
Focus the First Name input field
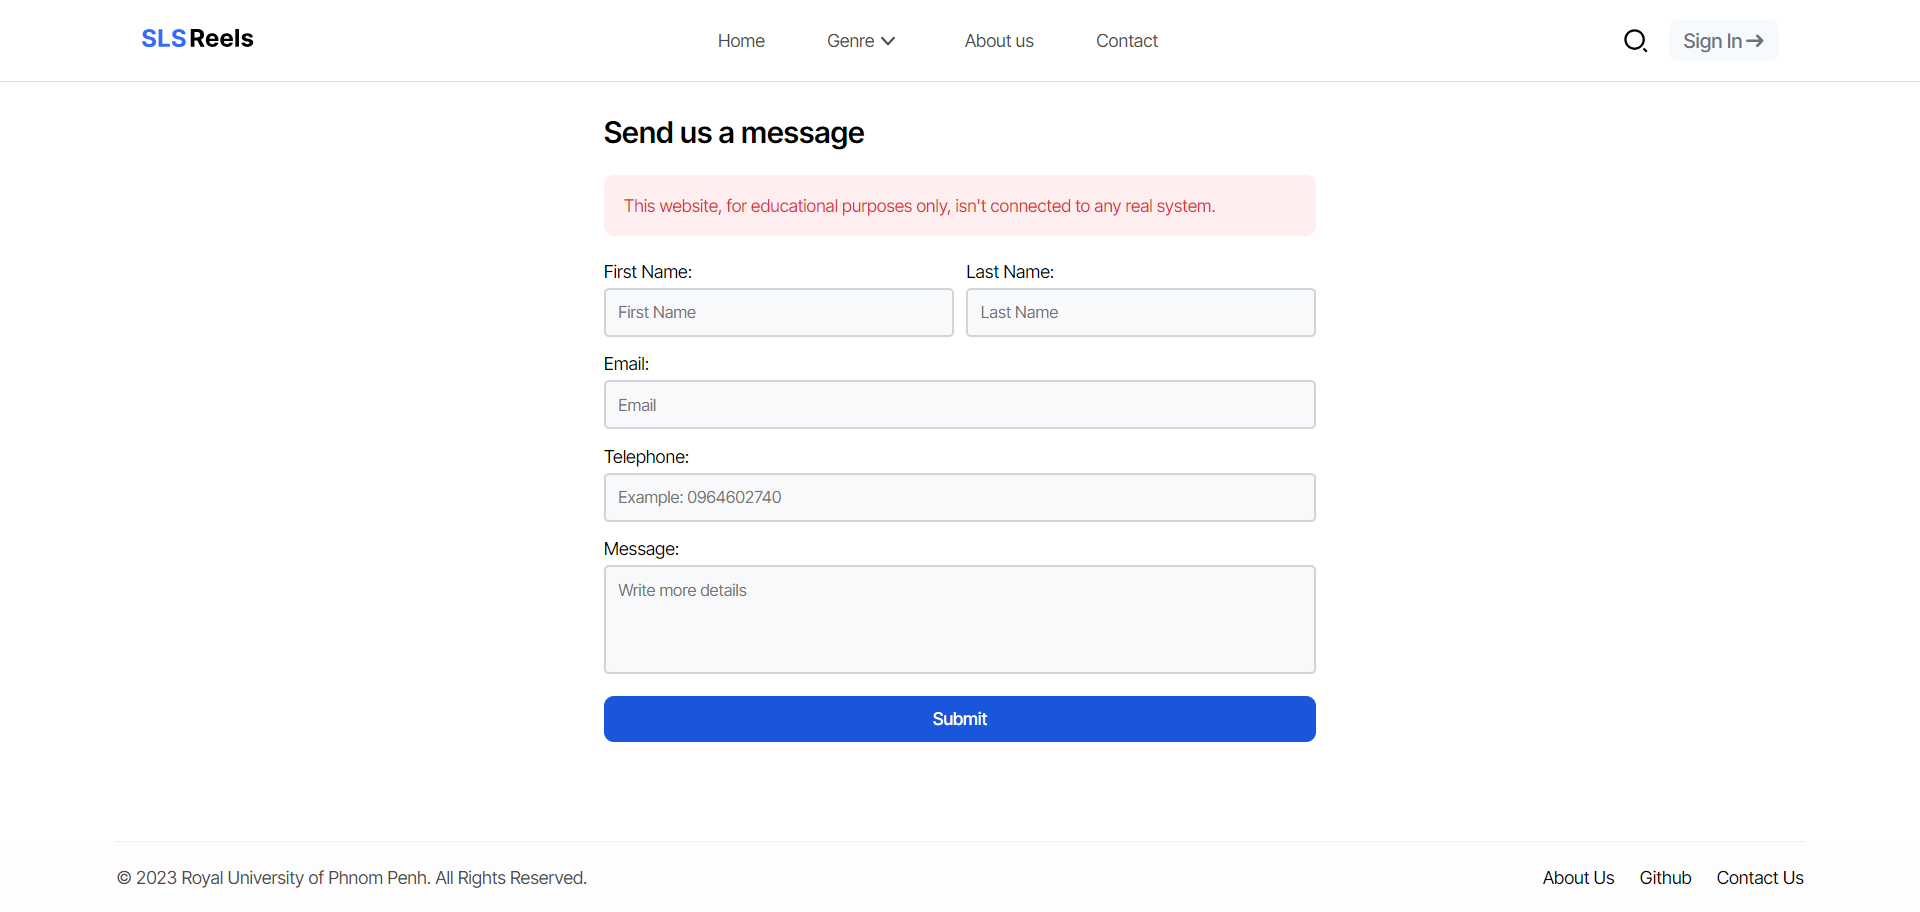pyautogui.click(x=778, y=313)
